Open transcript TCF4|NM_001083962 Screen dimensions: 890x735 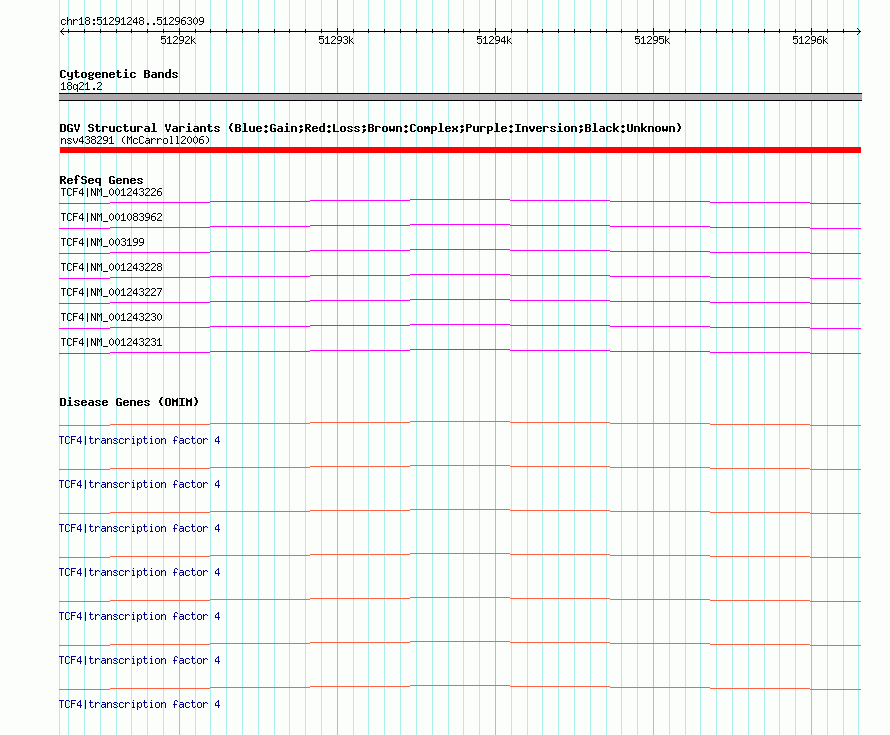pyautogui.click(x=111, y=217)
